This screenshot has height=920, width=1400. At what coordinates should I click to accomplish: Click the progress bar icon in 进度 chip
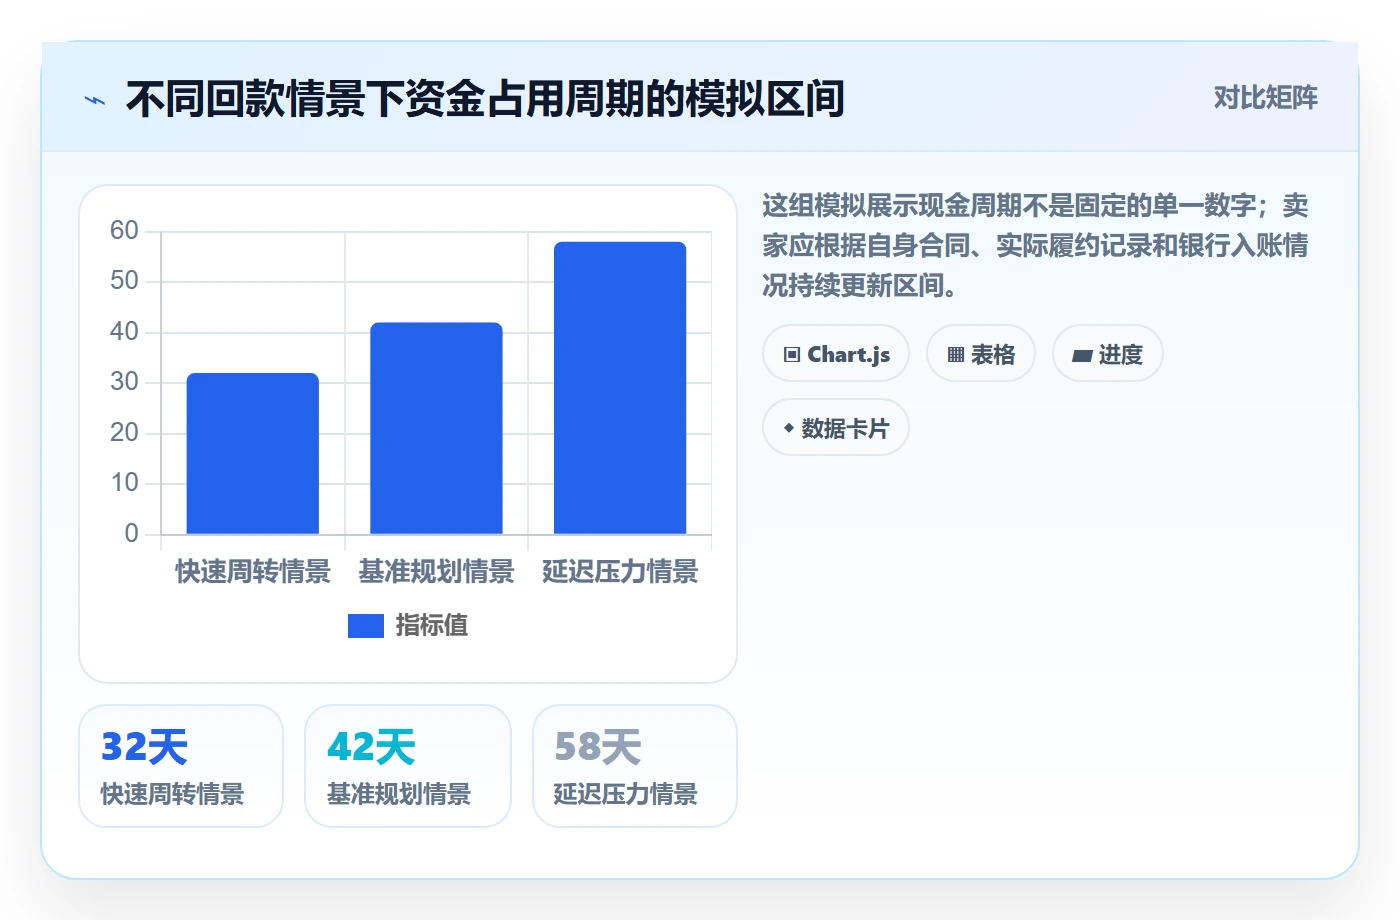click(1082, 355)
